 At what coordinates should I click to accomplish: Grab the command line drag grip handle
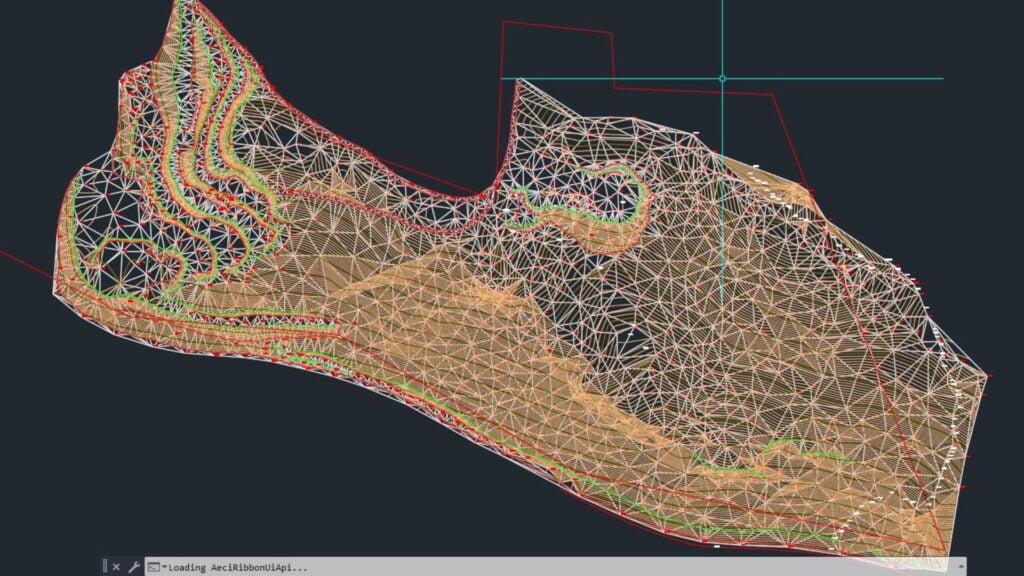click(x=104, y=567)
